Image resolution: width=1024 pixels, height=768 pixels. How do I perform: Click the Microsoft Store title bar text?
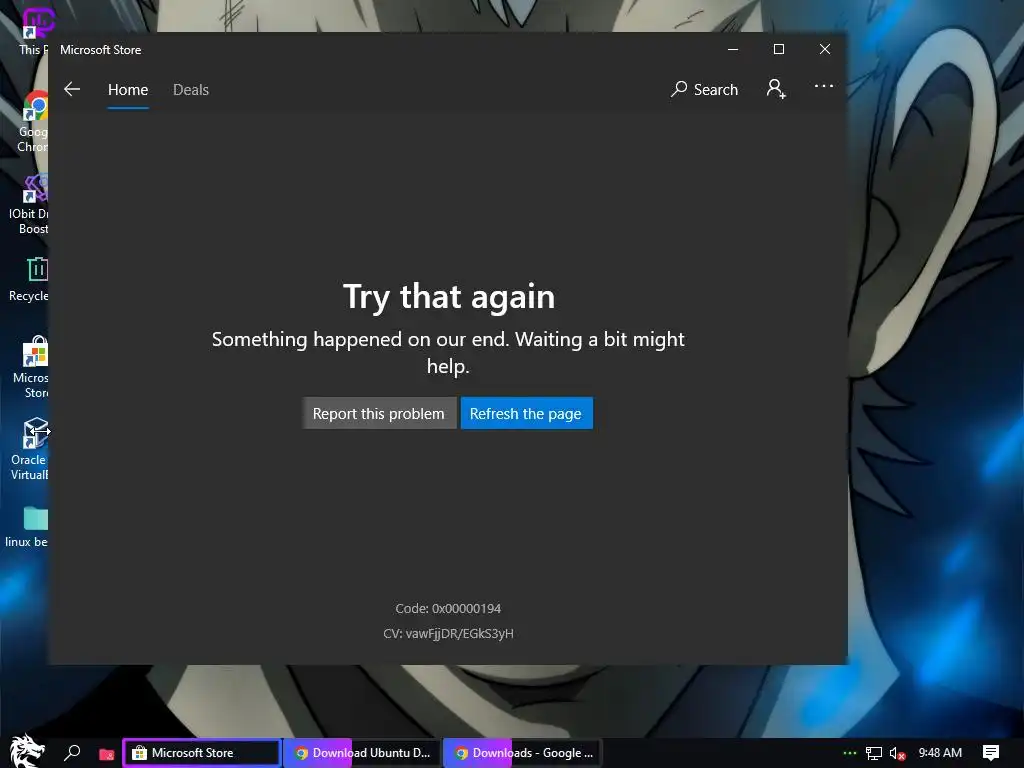click(101, 50)
